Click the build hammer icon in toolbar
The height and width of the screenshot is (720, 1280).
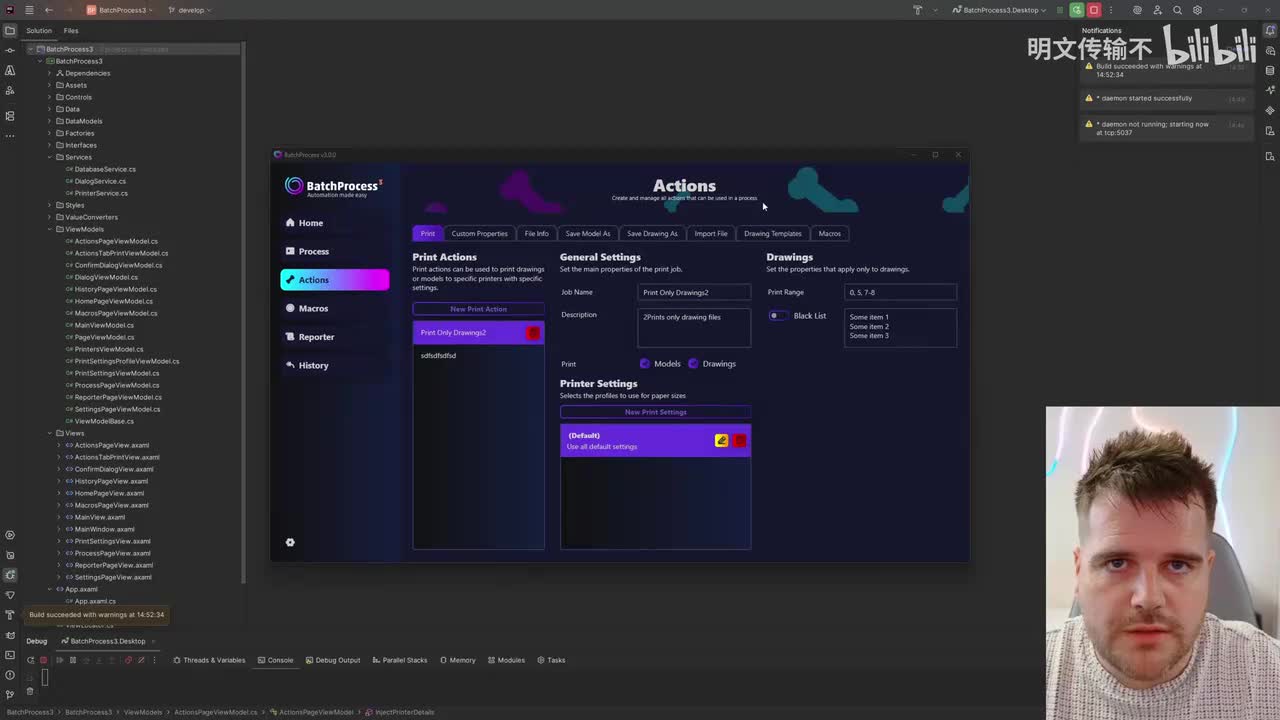tap(917, 10)
